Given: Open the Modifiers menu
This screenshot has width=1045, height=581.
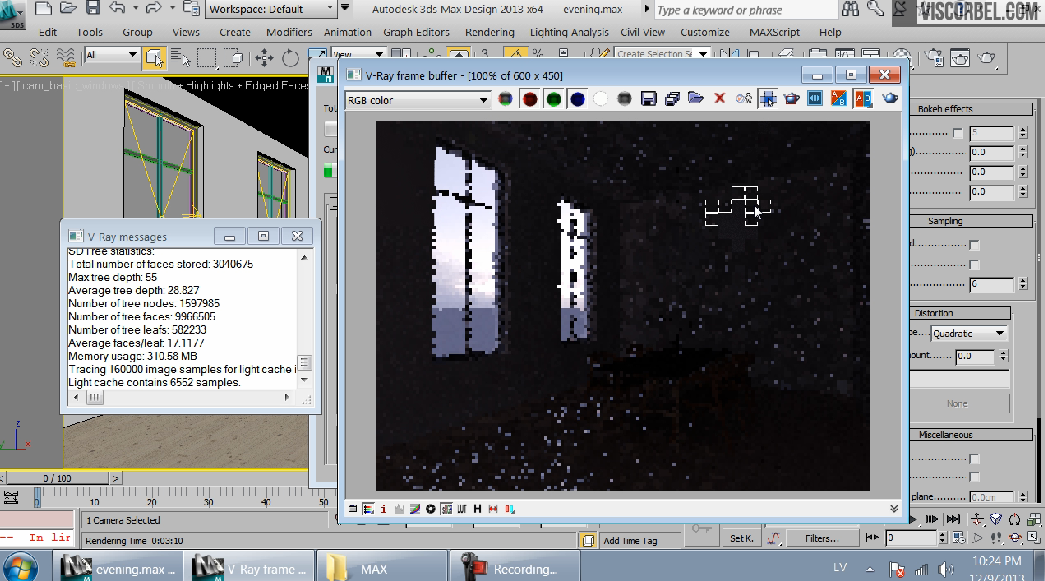Looking at the screenshot, I should coord(289,32).
